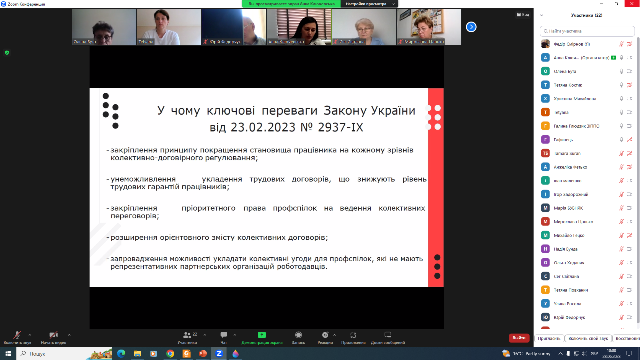The width and height of the screenshot is (640, 360).
Task: Open File Explorer from the taskbar
Action: [x=138, y=353]
